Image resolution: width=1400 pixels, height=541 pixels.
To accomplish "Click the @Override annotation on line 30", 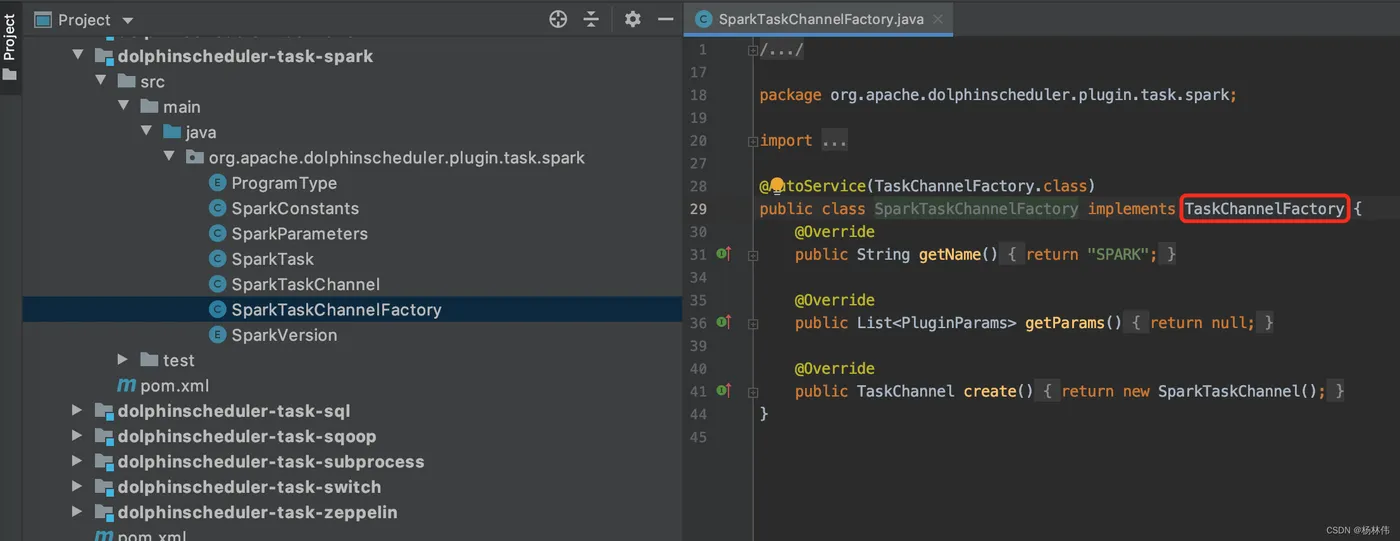I will [x=835, y=232].
